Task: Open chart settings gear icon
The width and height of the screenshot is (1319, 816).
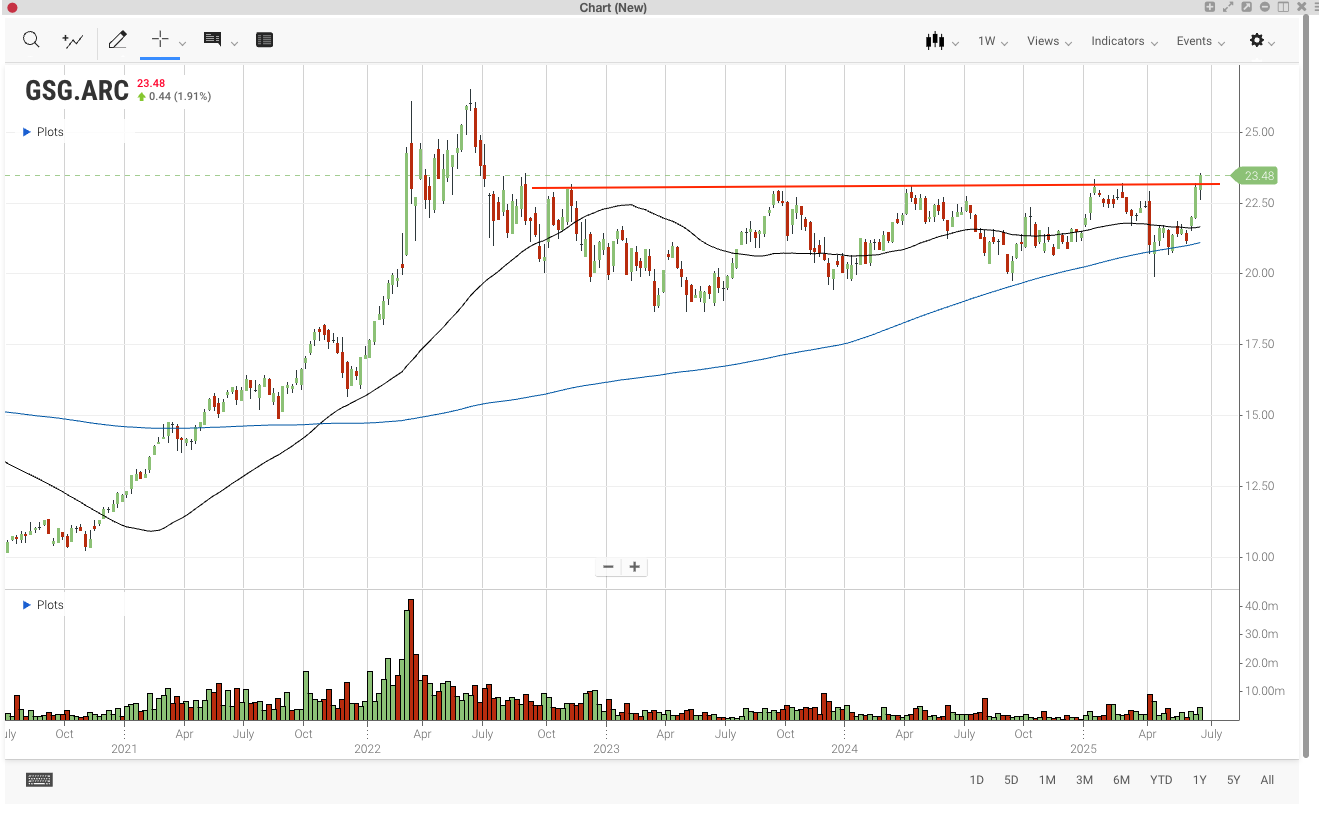Action: 1257,41
